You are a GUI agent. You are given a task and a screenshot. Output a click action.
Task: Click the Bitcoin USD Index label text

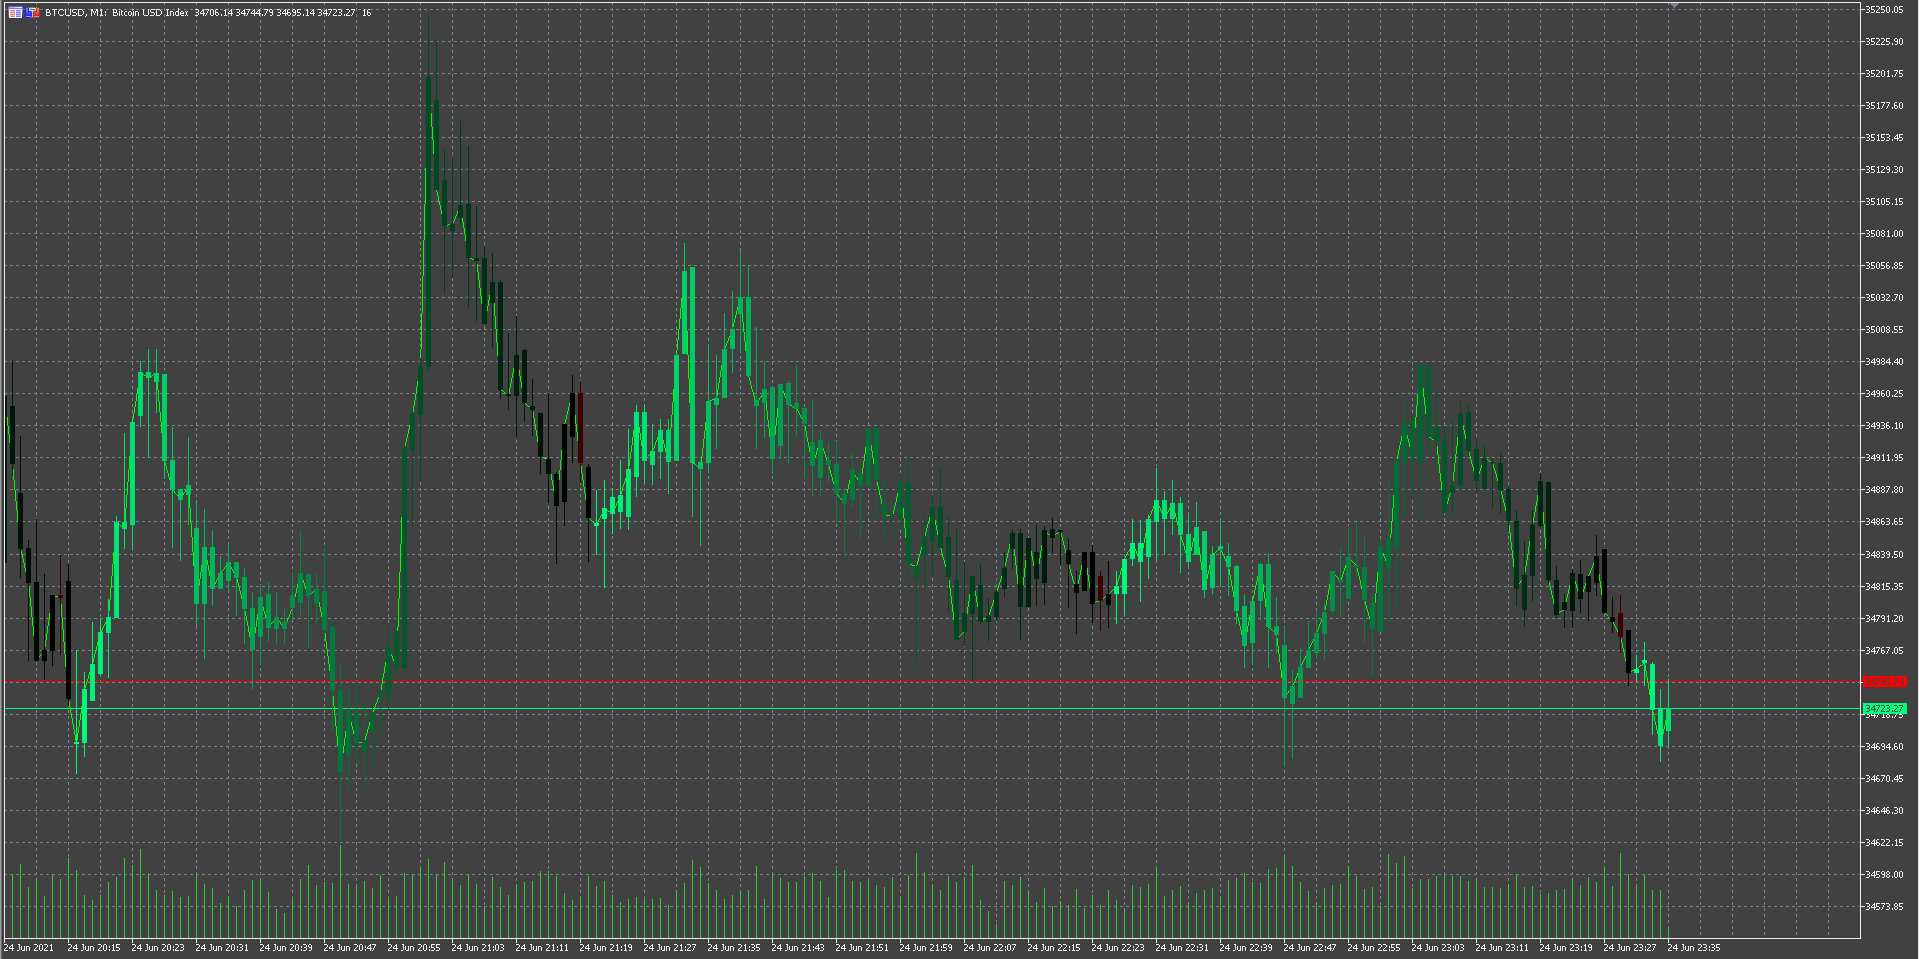(x=147, y=13)
